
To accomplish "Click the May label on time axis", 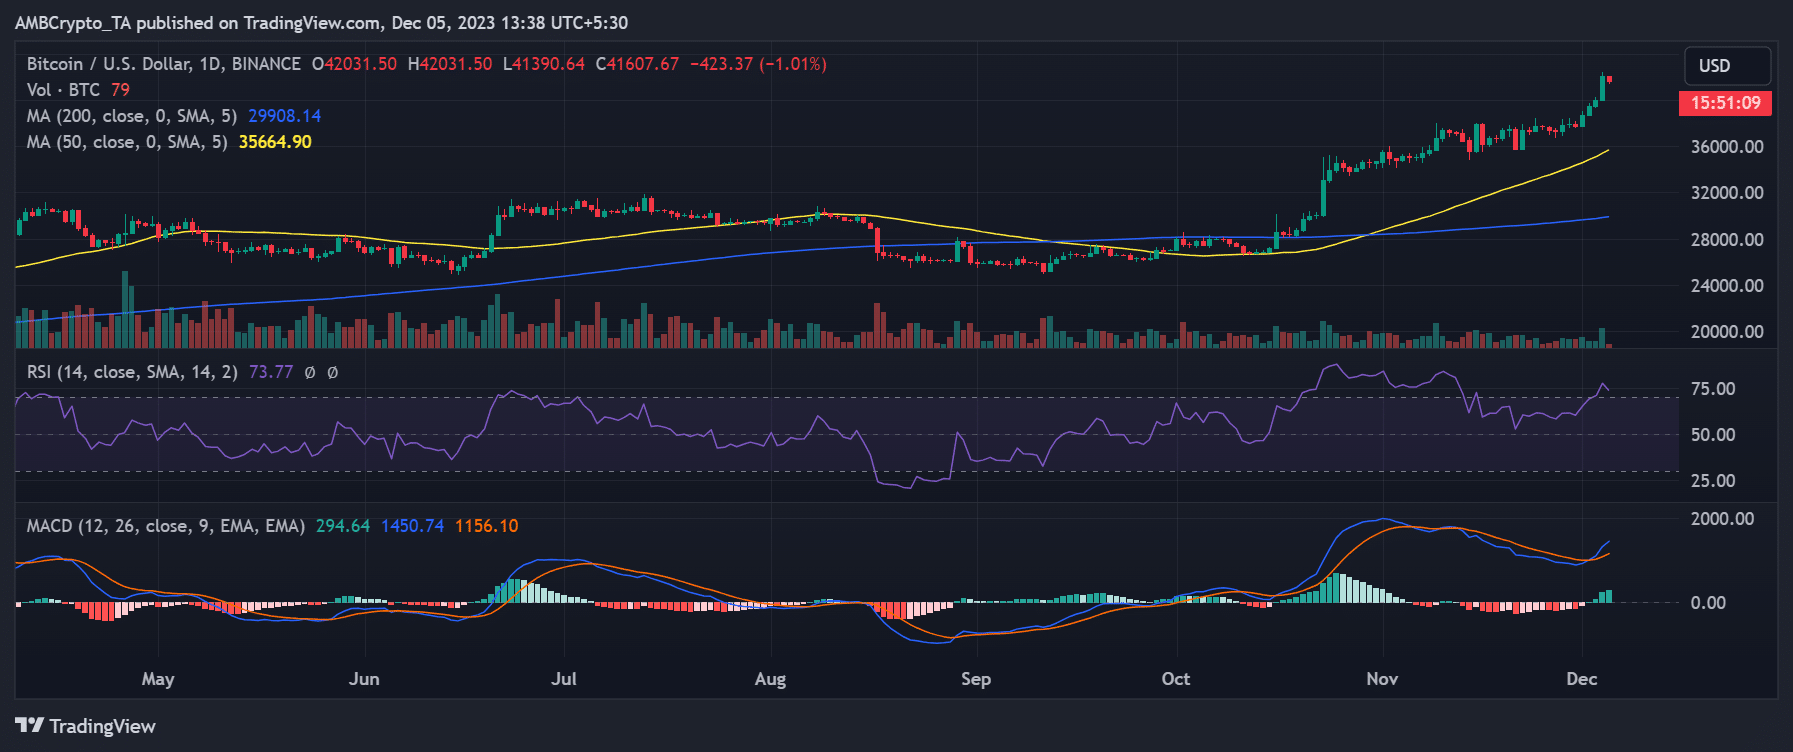I will click(x=158, y=679).
